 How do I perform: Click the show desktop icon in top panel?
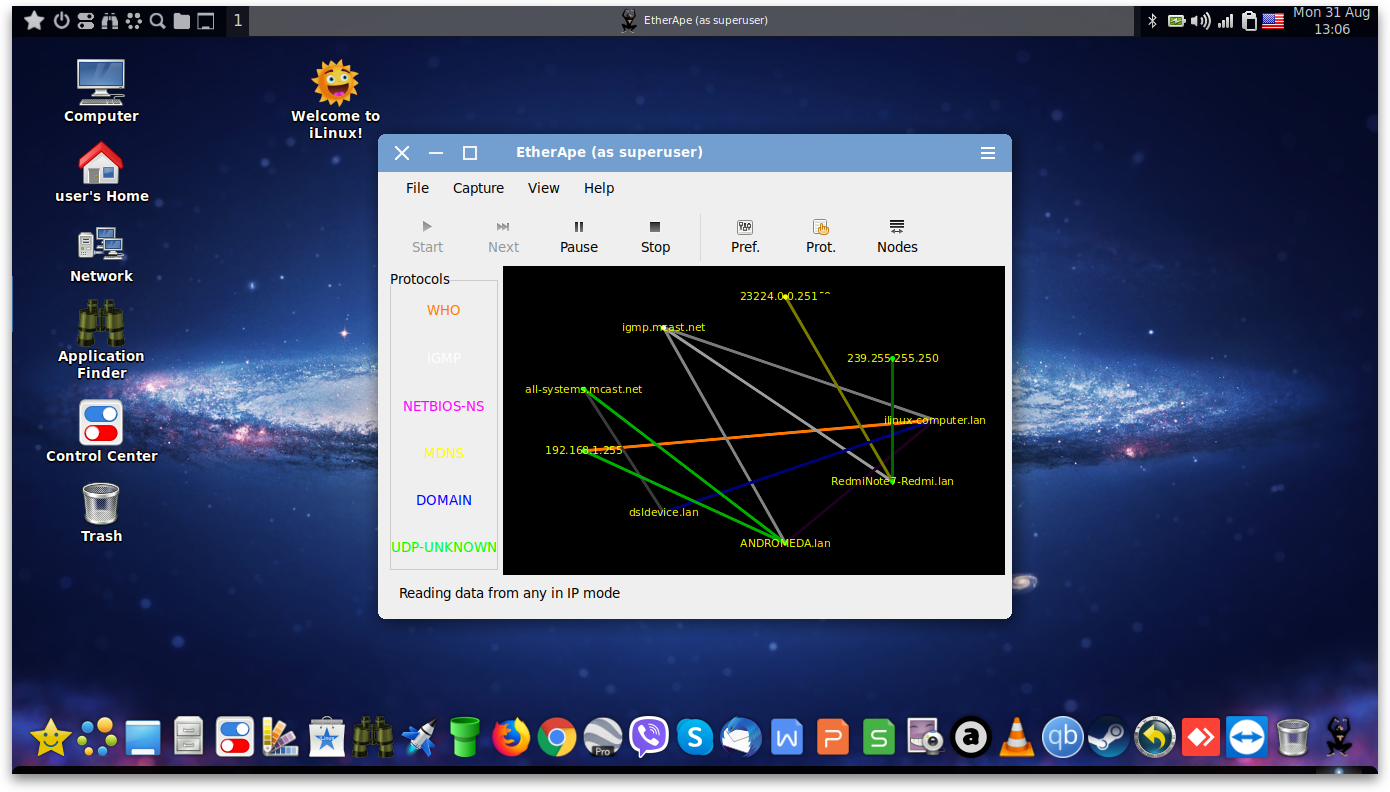point(205,20)
